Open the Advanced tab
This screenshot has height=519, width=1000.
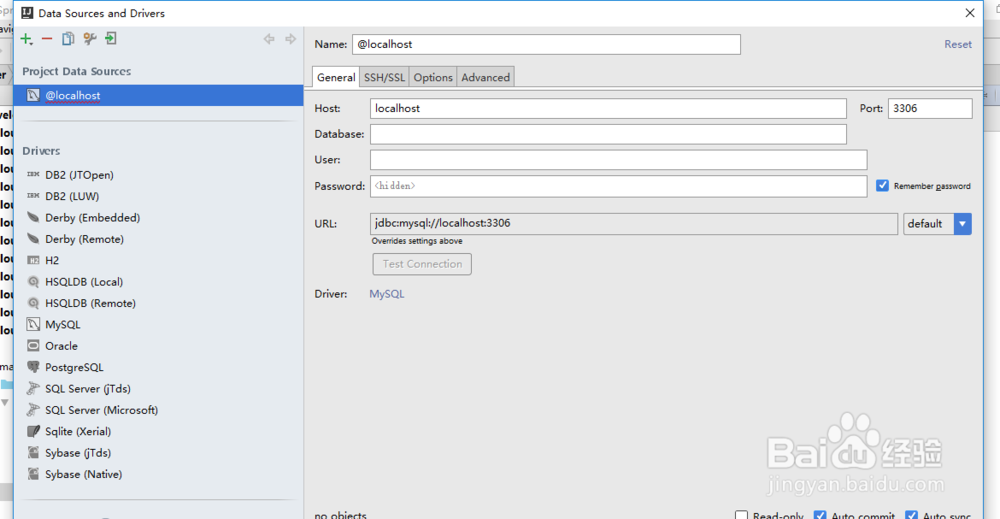click(485, 77)
